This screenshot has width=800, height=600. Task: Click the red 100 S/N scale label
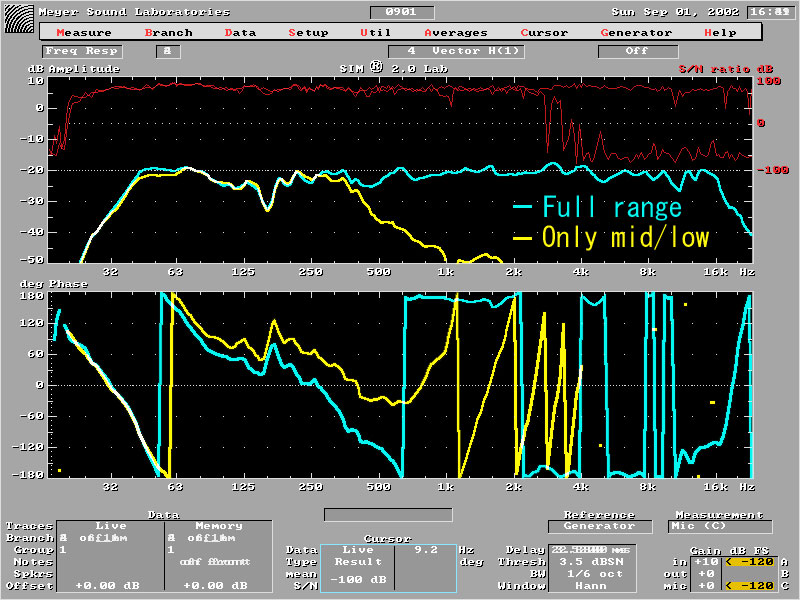click(x=768, y=81)
